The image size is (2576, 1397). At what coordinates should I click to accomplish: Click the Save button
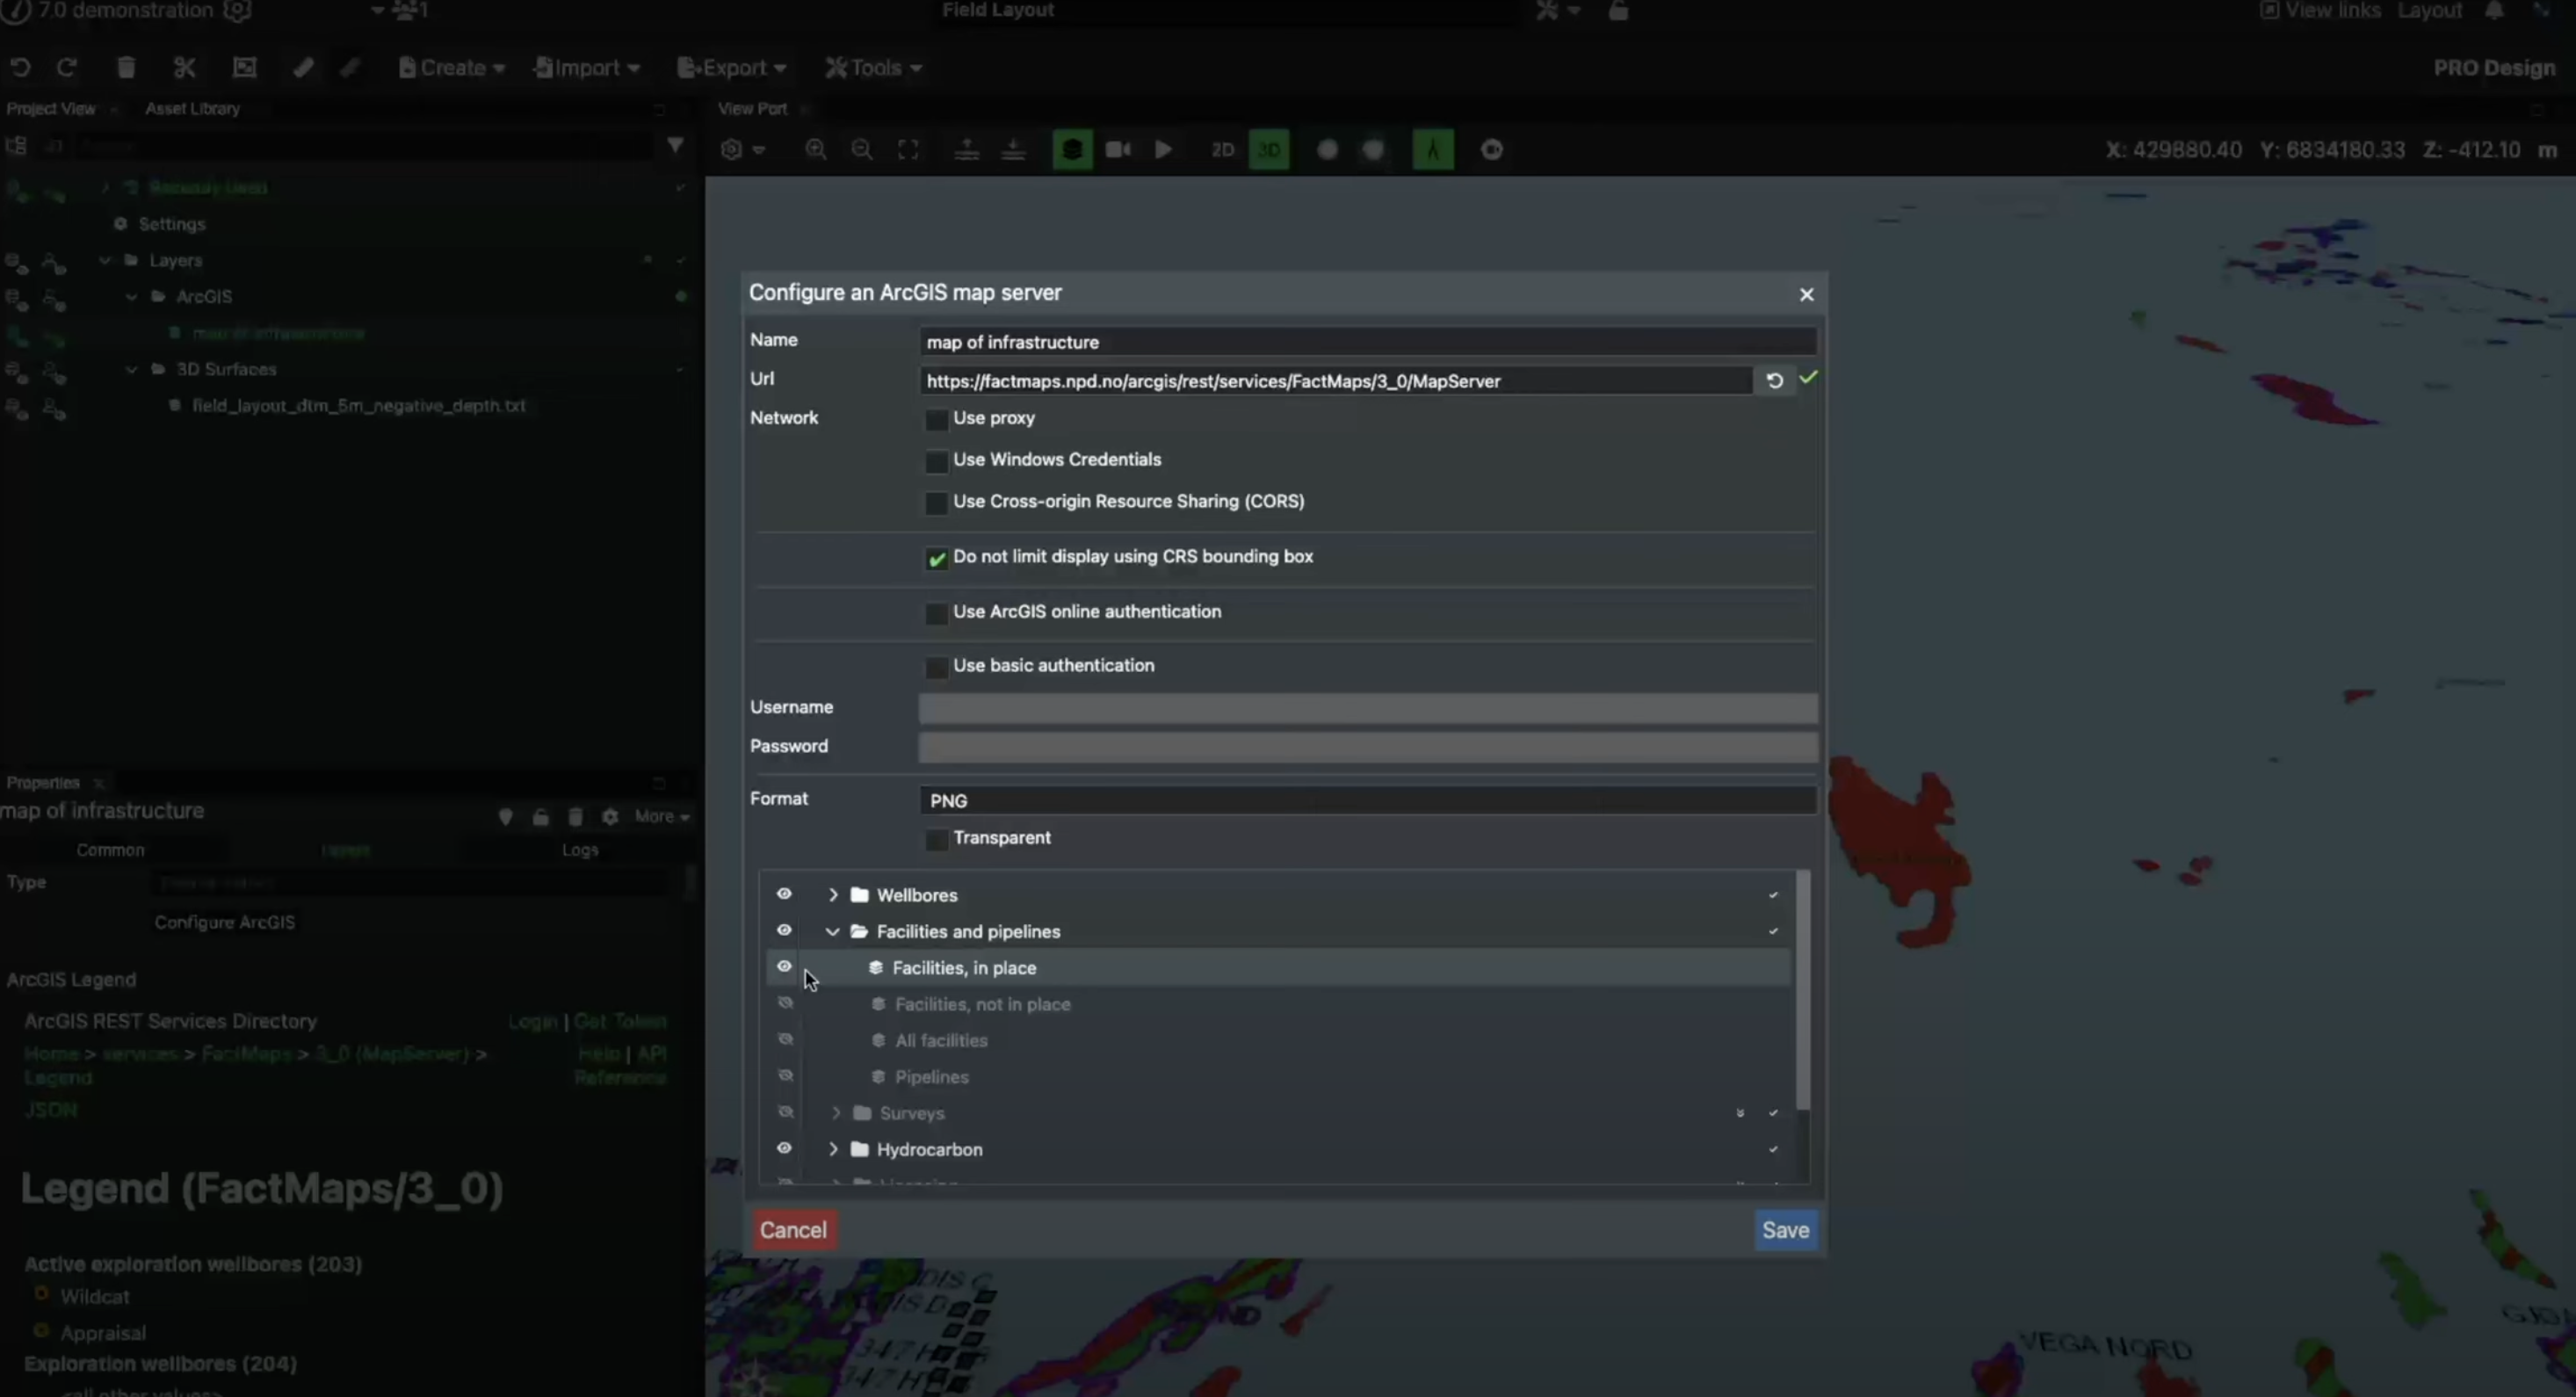point(1785,1230)
